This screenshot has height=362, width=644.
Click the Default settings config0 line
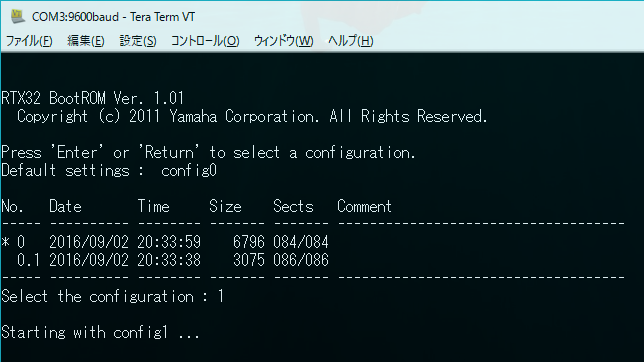(109, 171)
